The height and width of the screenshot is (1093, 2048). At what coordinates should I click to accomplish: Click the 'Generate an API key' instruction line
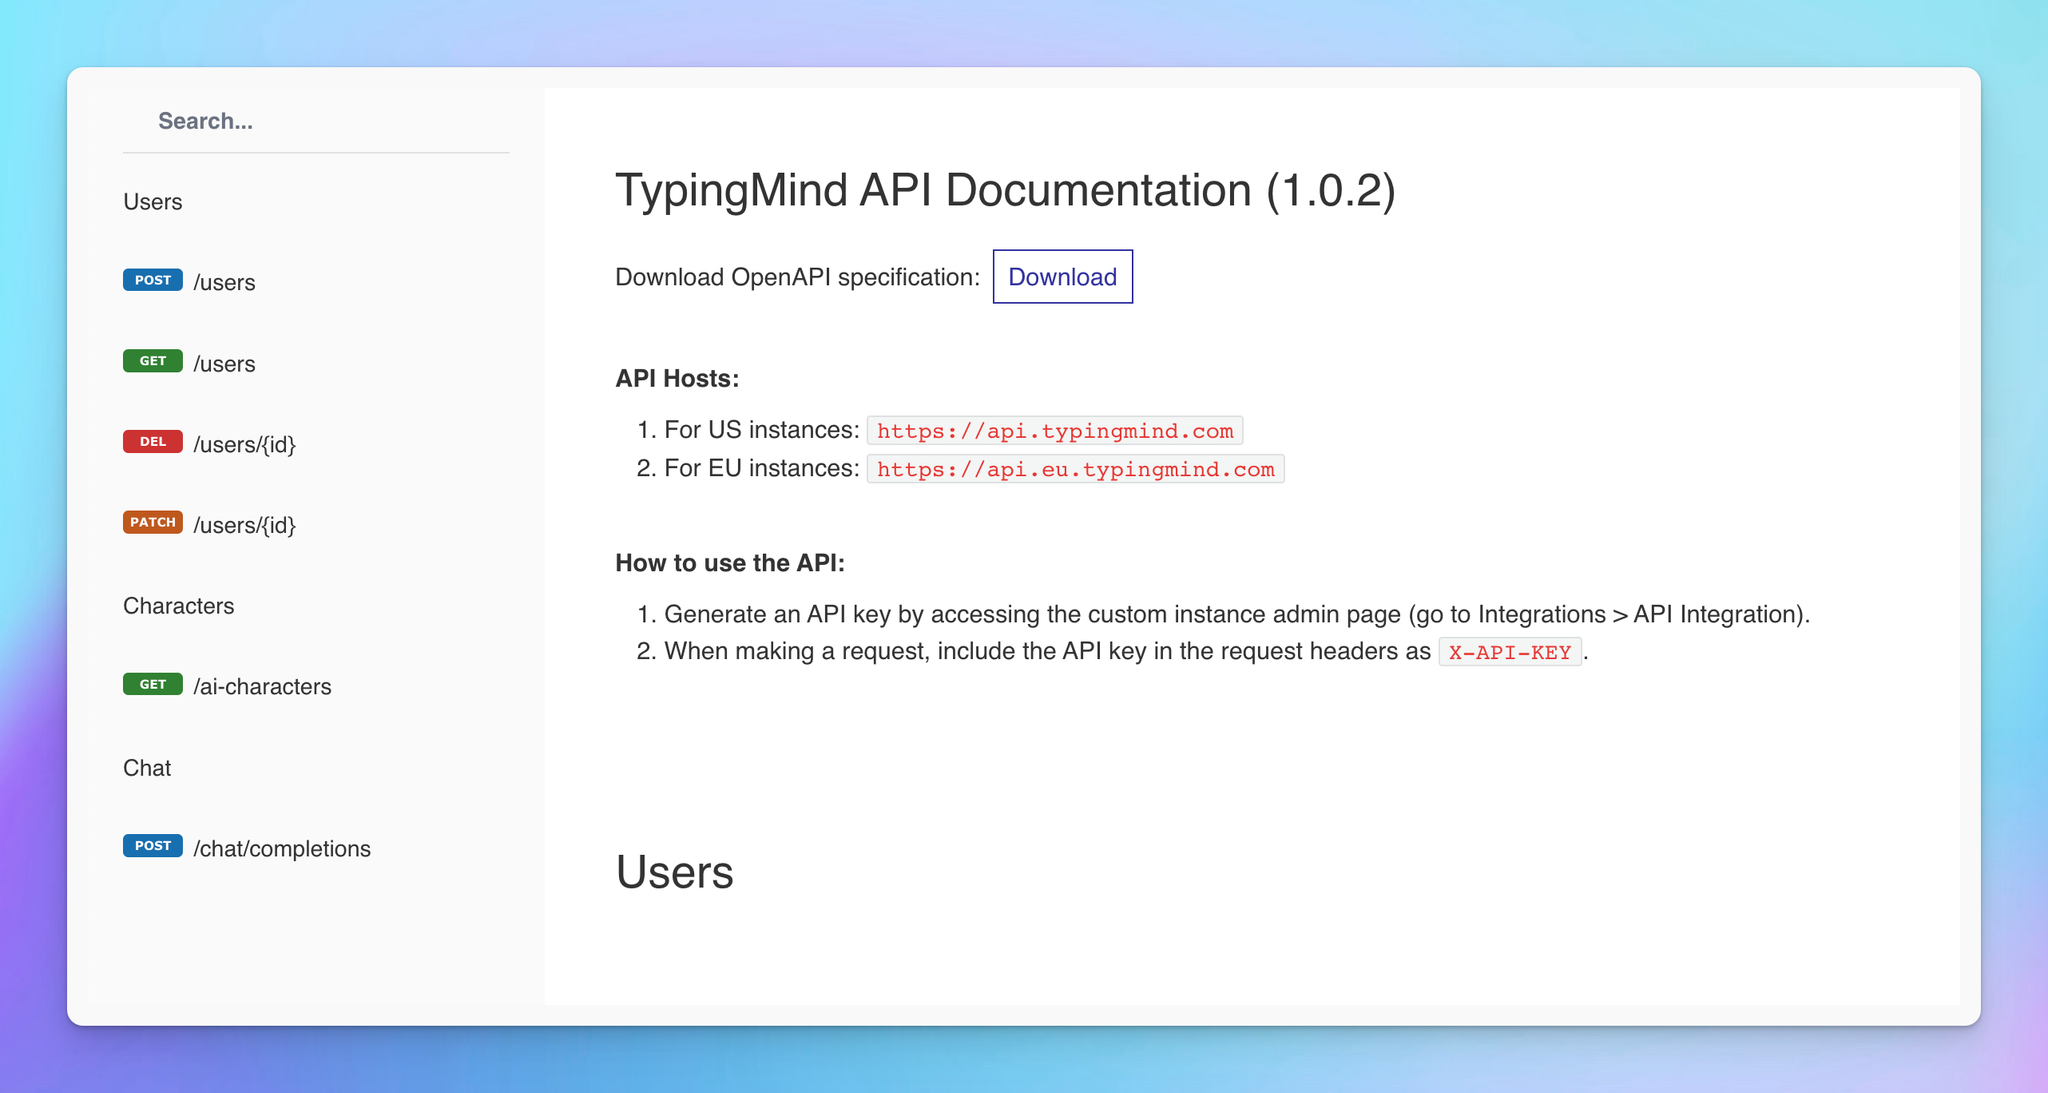1237,614
